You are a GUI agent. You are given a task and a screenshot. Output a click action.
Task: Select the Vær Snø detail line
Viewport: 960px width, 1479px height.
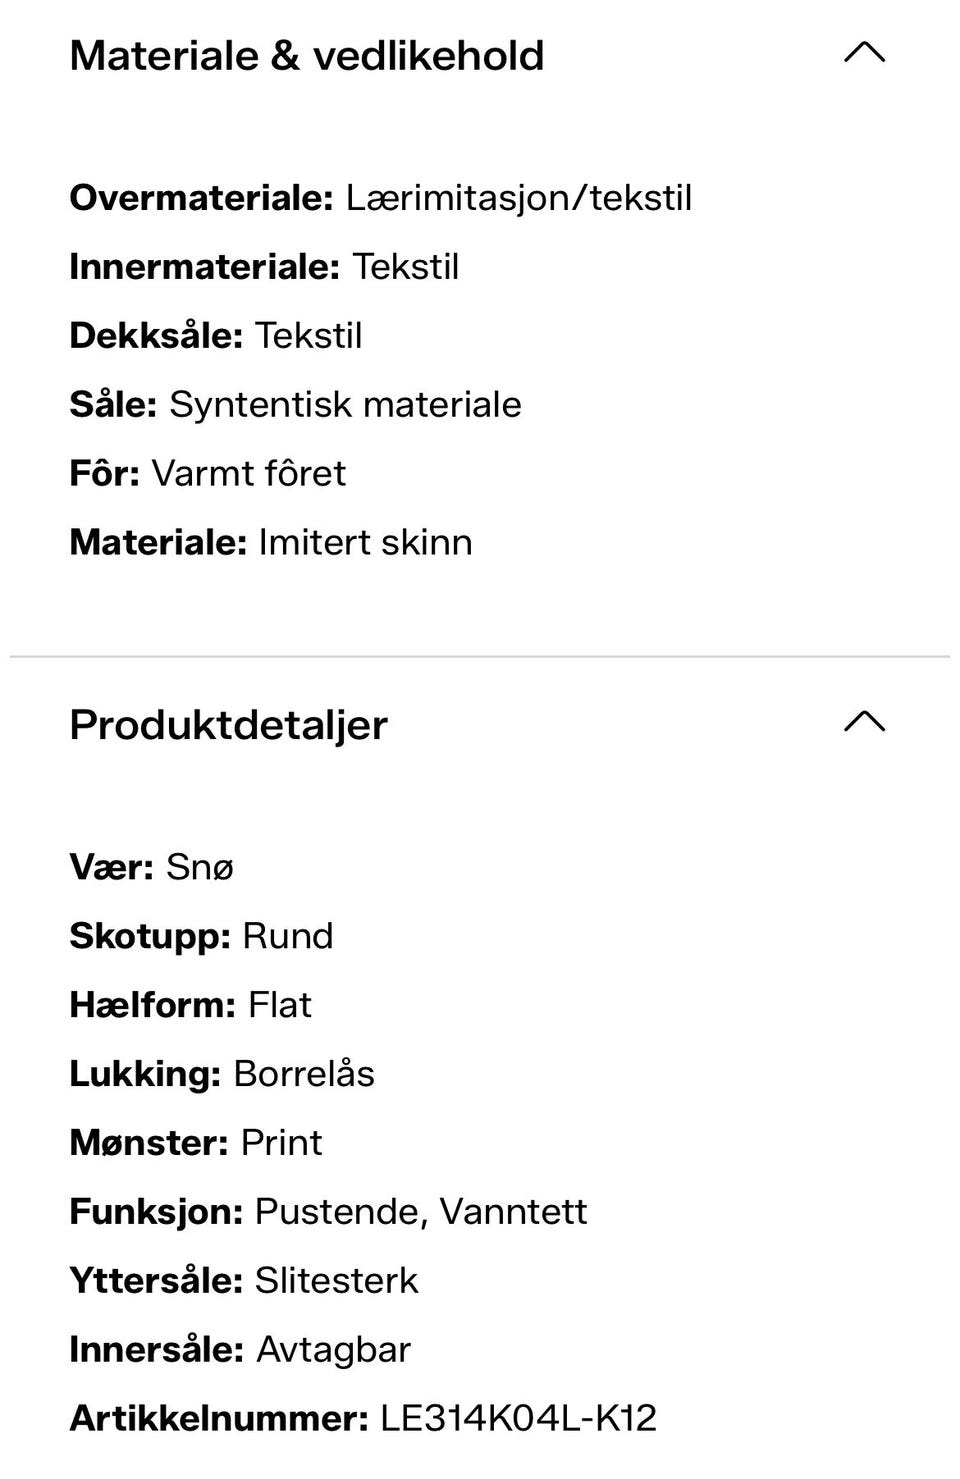pyautogui.click(x=152, y=867)
